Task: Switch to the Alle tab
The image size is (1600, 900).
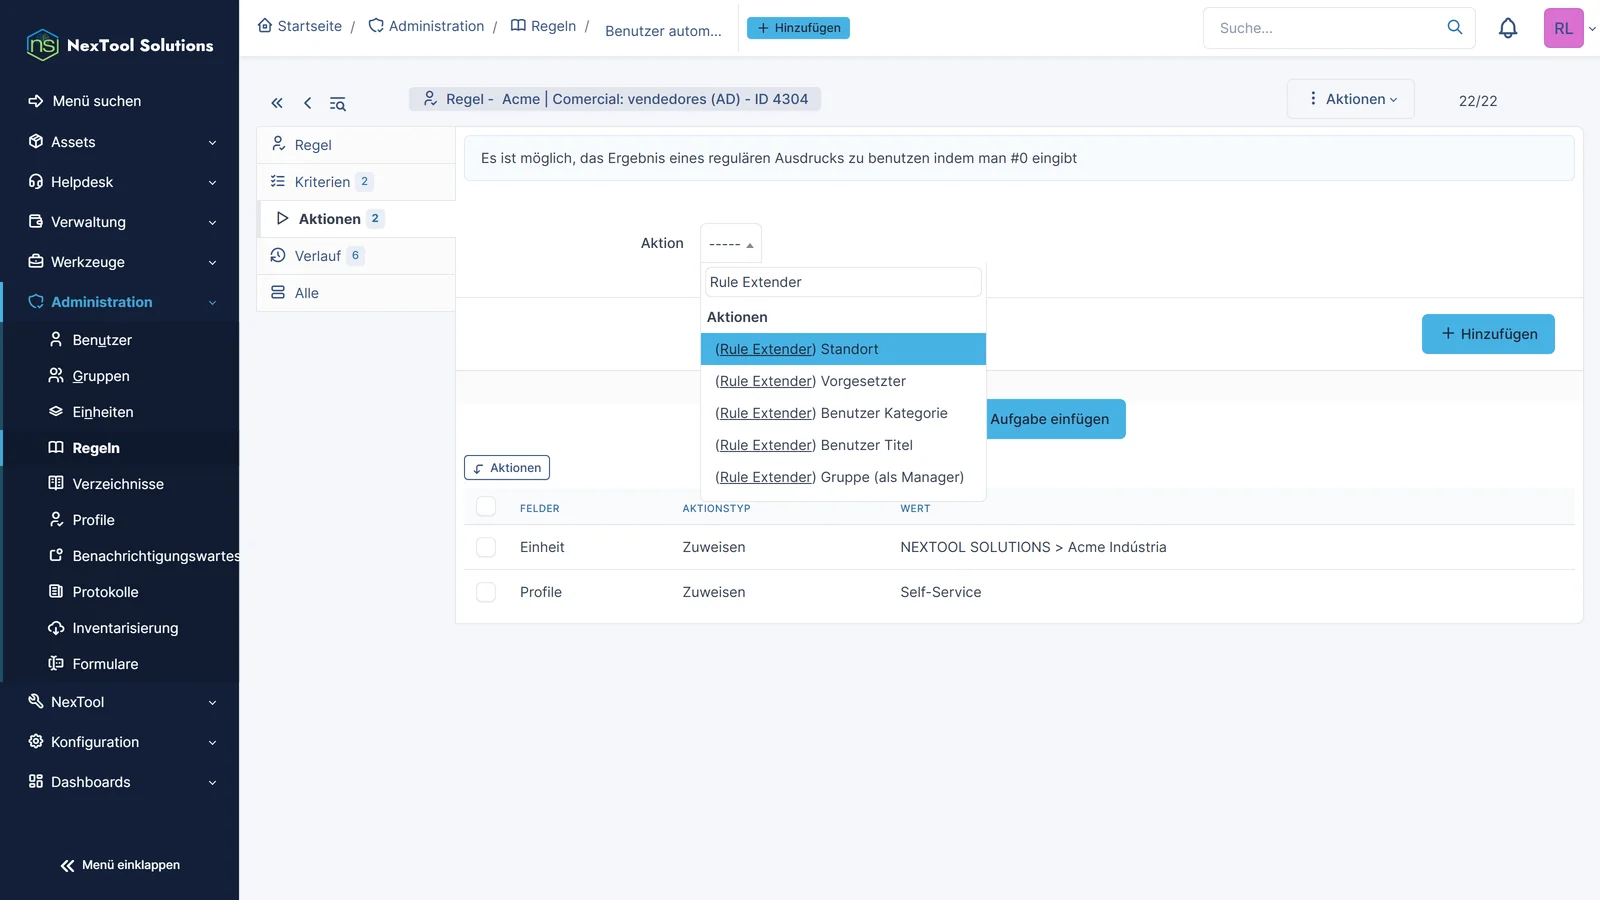Action: coord(356,293)
